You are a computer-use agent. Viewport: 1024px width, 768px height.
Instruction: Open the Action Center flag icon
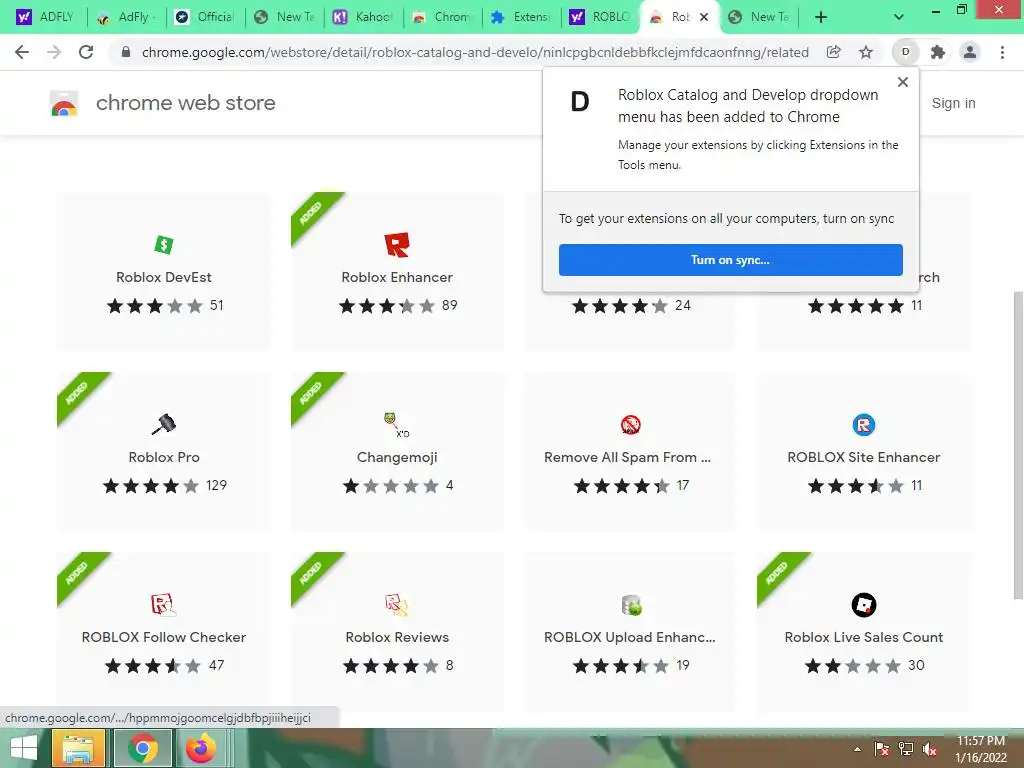[x=881, y=749]
